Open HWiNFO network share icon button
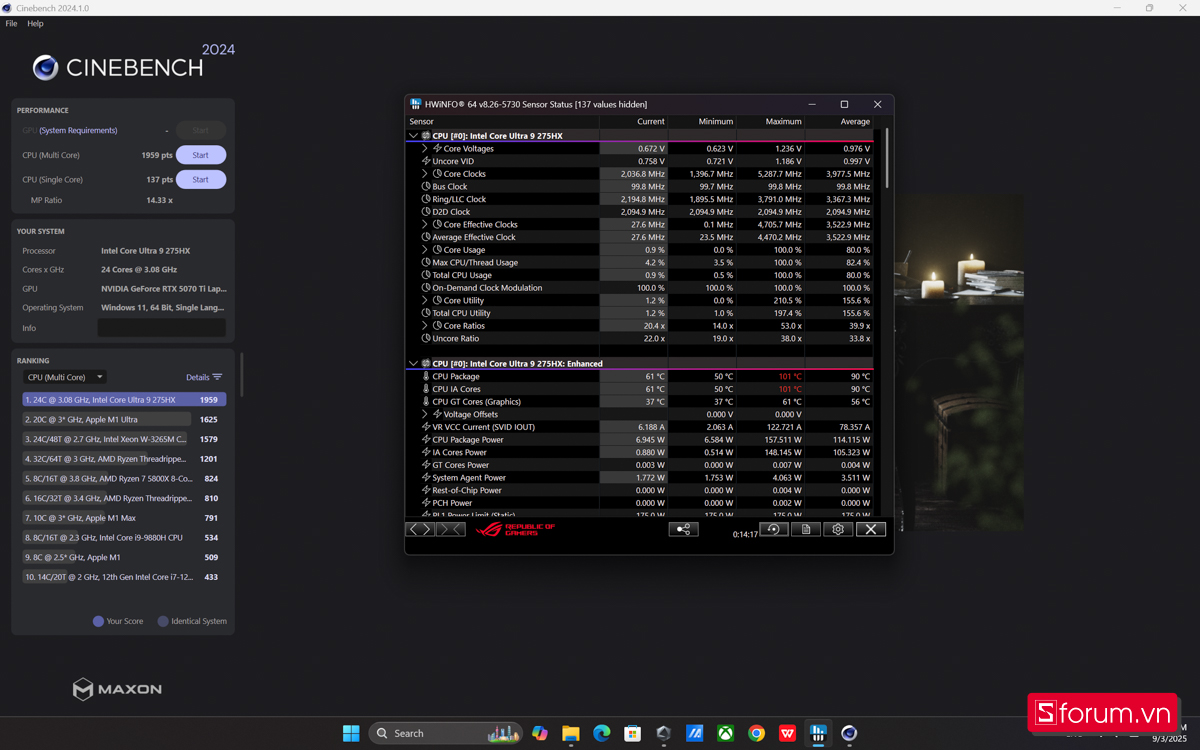The height and width of the screenshot is (750, 1200). tap(683, 529)
